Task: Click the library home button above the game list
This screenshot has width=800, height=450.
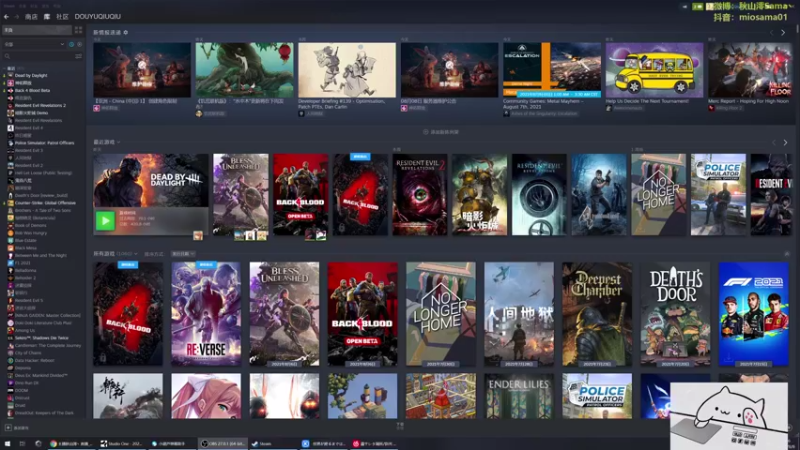Action: tap(37, 30)
